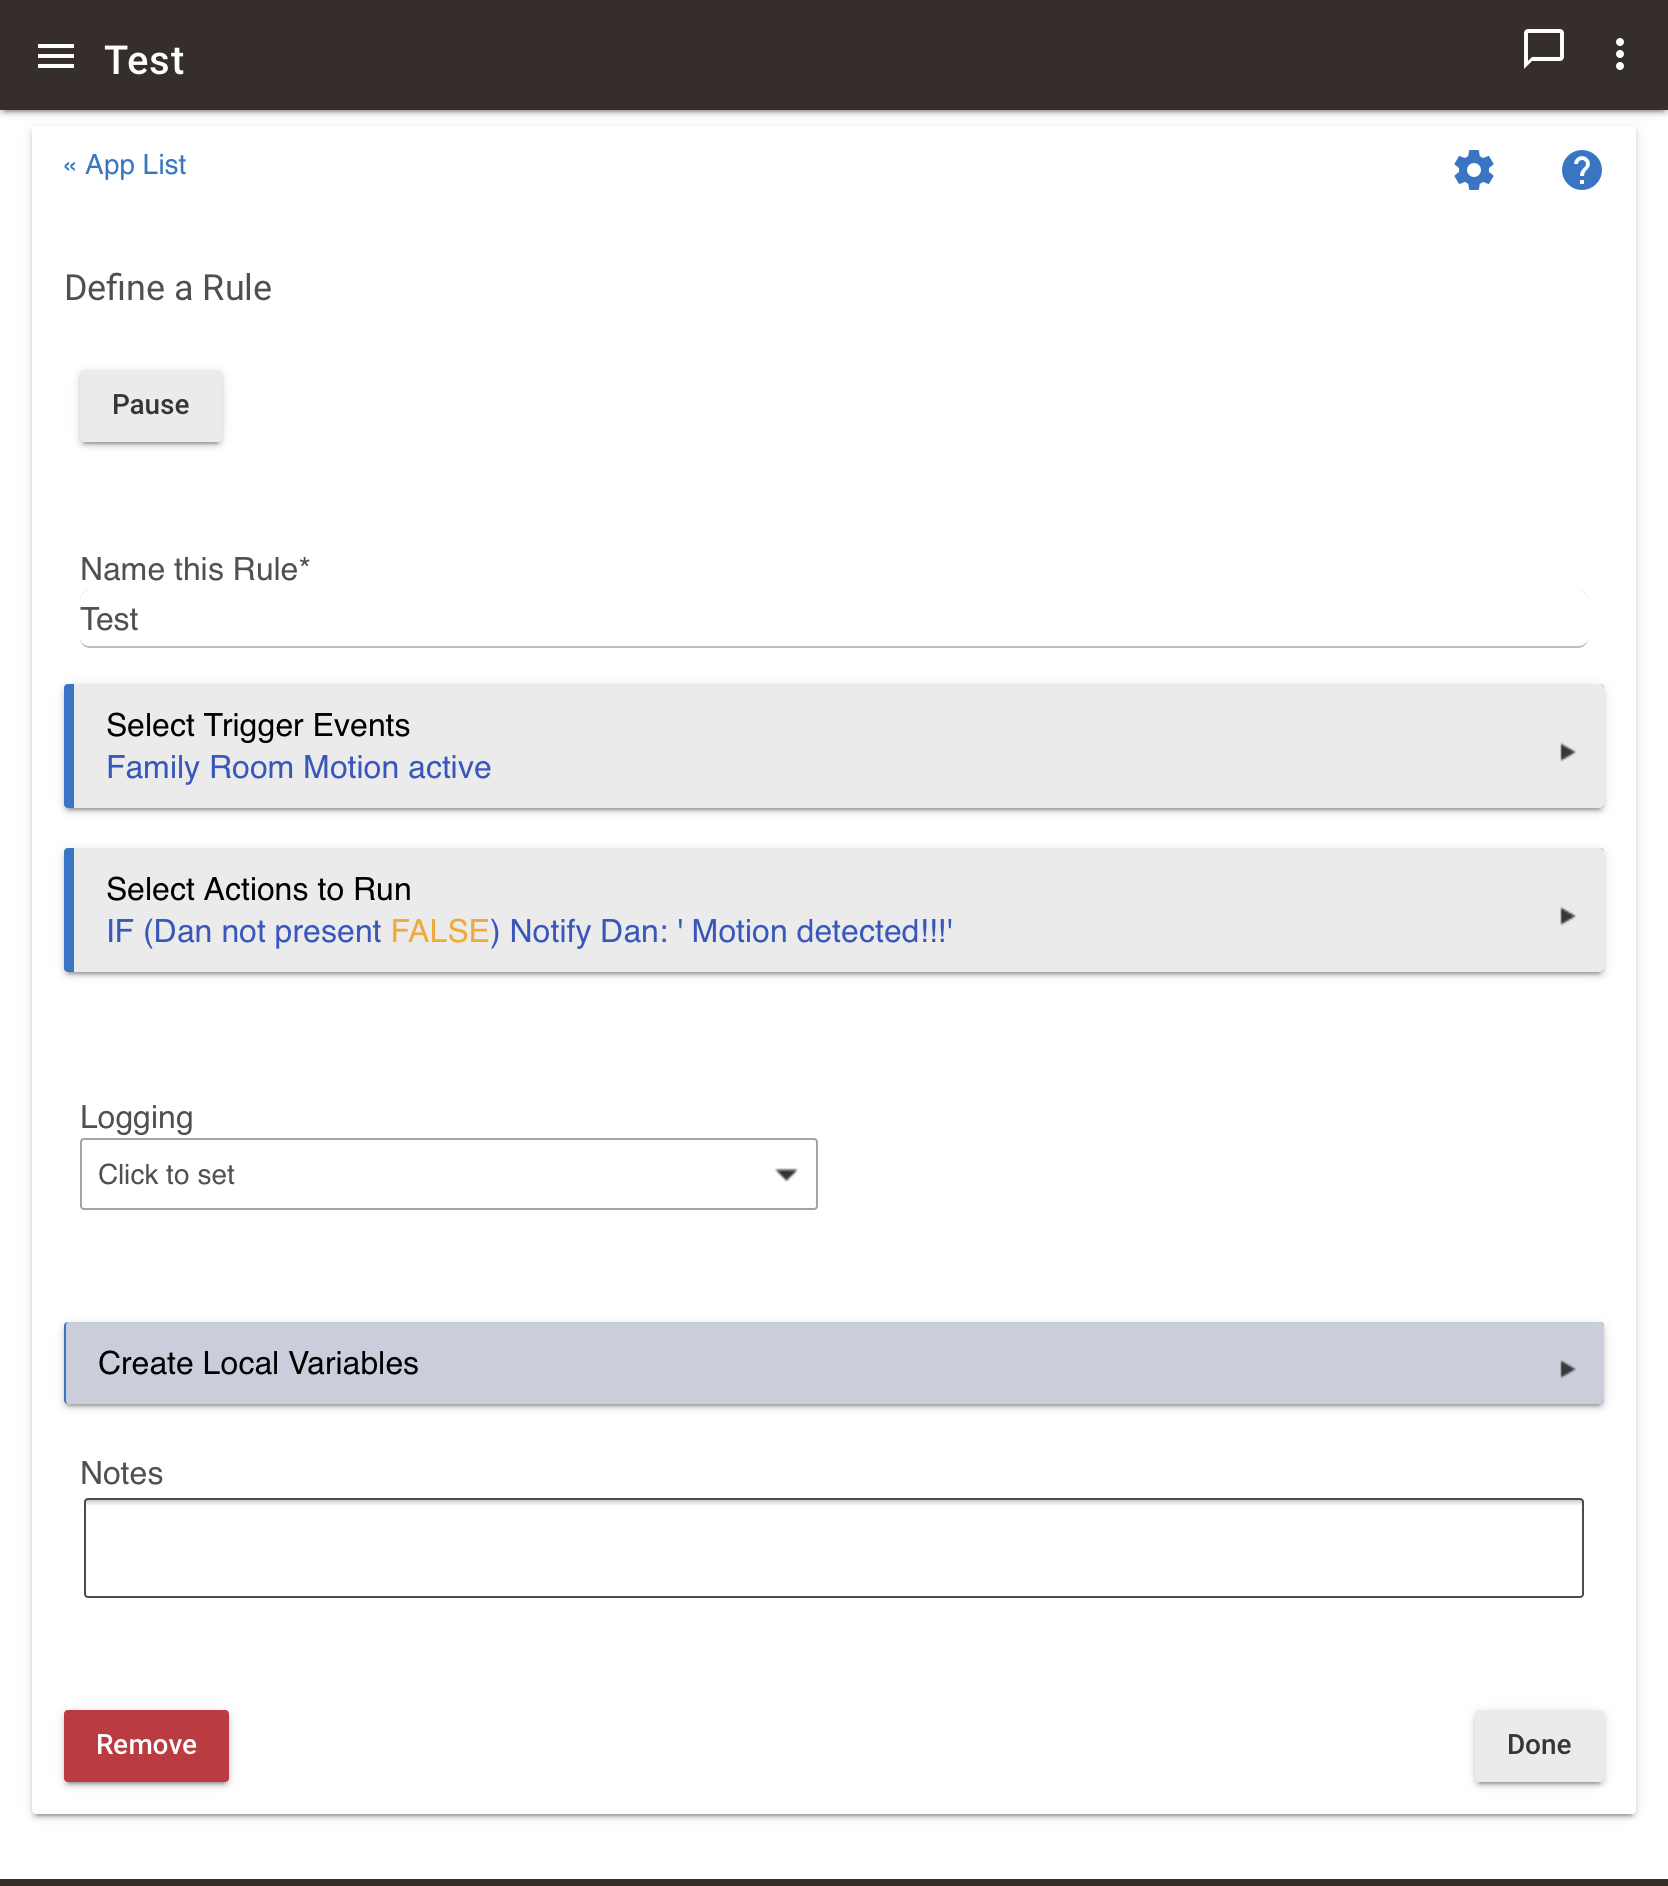Click the Done button
This screenshot has height=1886, width=1668.
pos(1539,1745)
